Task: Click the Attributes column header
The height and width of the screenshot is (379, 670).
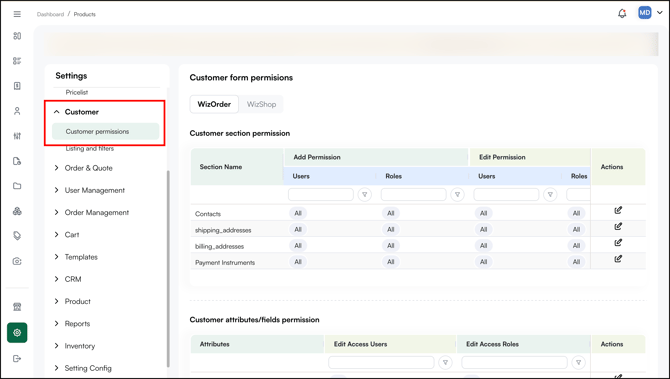Action: (257, 344)
